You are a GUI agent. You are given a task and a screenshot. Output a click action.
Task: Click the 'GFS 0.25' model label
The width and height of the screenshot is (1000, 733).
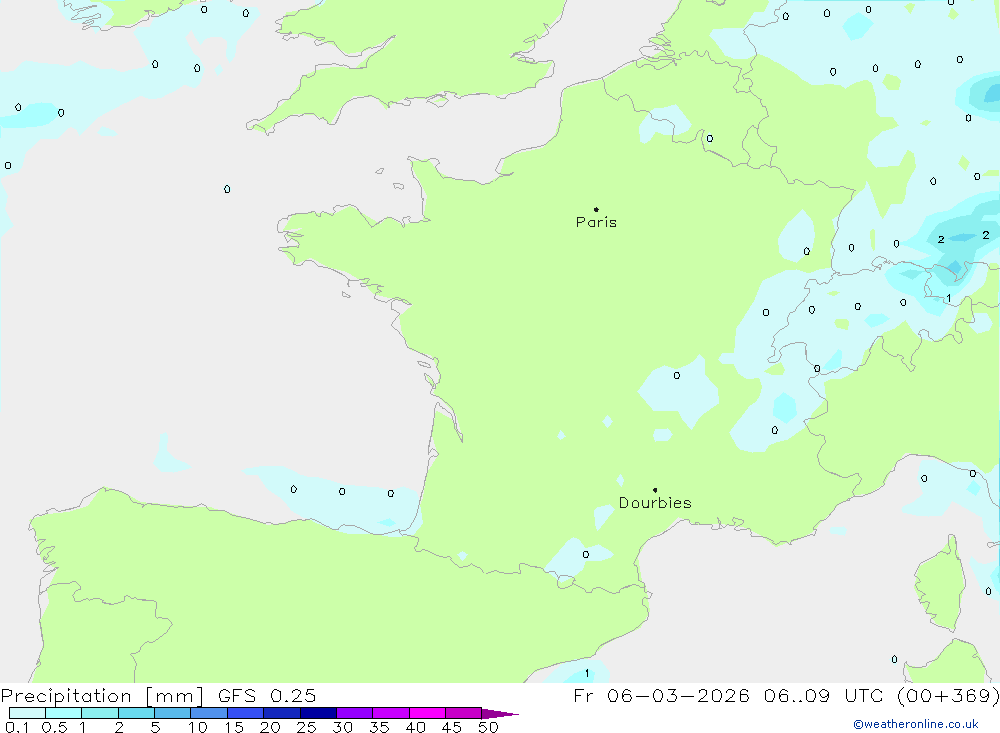267,696
